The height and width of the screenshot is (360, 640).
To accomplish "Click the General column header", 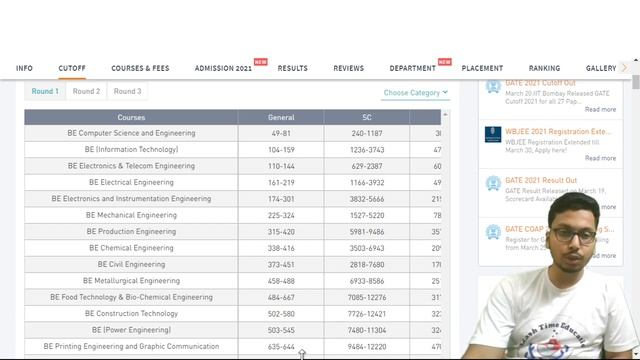I will [x=281, y=117].
